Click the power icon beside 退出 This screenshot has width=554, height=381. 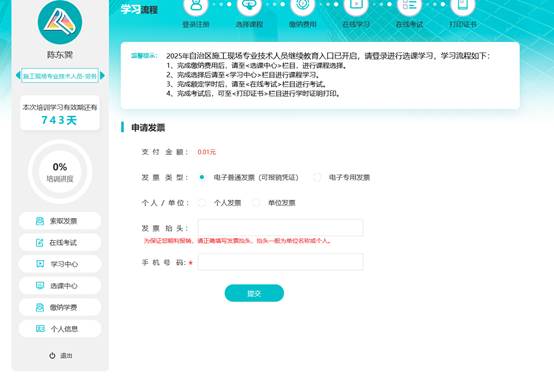click(x=52, y=356)
